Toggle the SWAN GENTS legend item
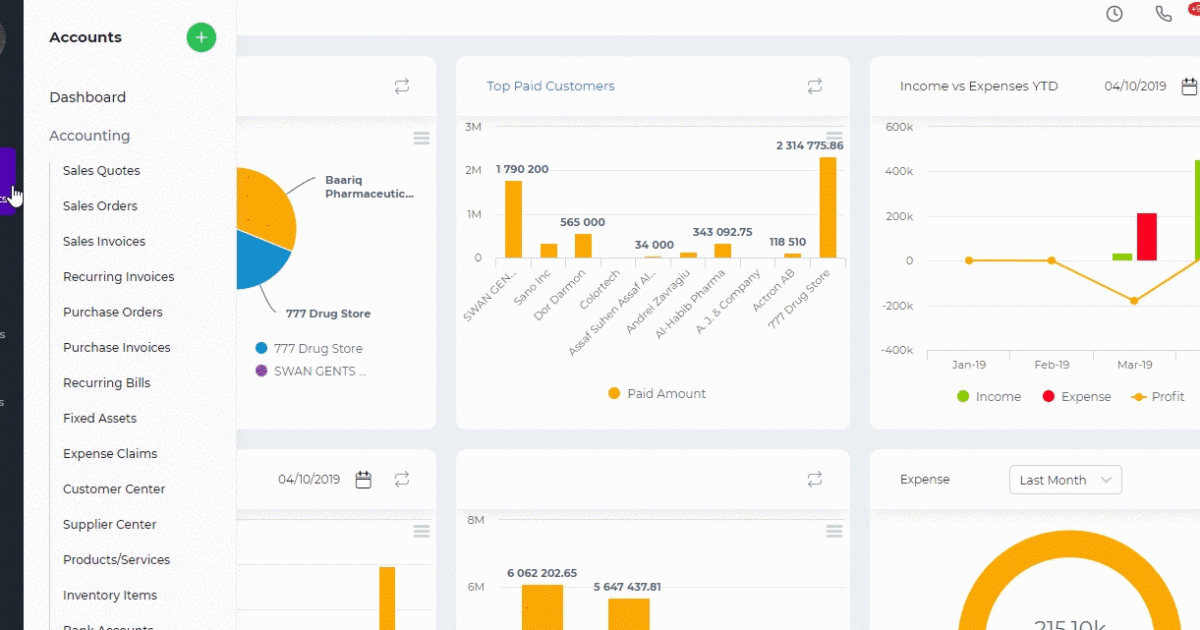Screen dimensions: 1200x630 pyautogui.click(x=311, y=371)
